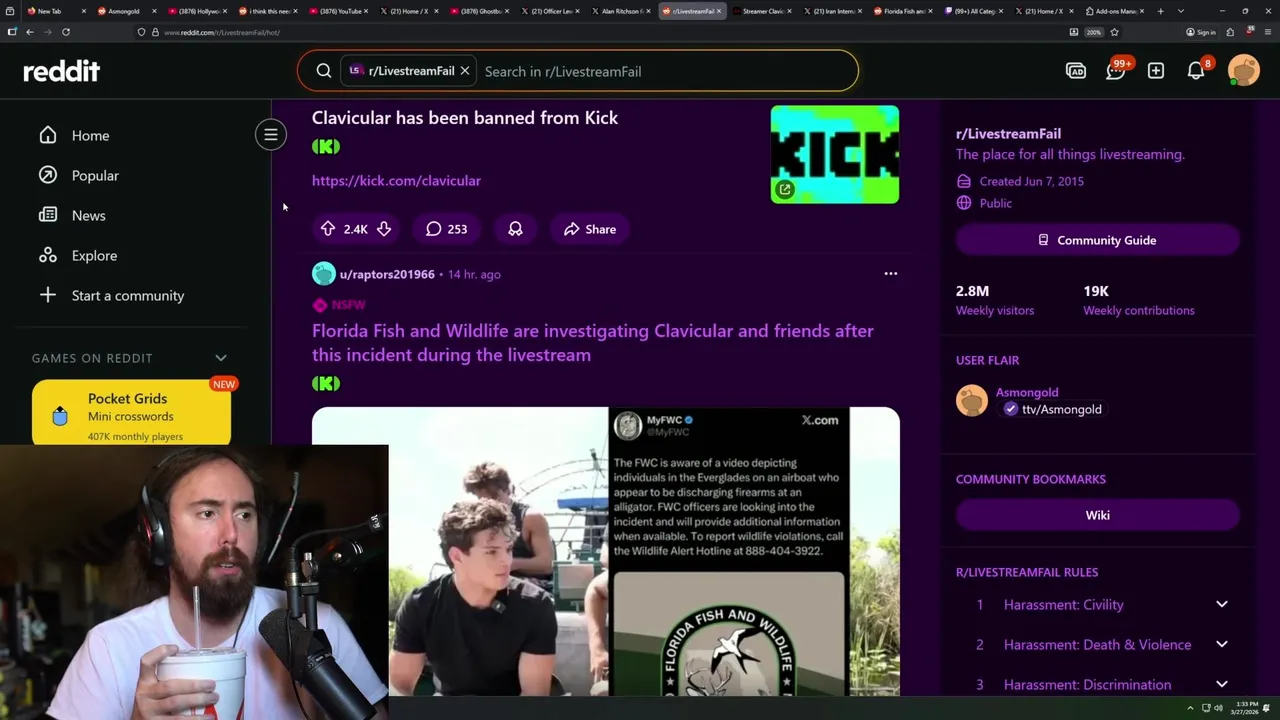Bookmark this page with star icon
This screenshot has width=1280, height=720.
[x=1115, y=32]
